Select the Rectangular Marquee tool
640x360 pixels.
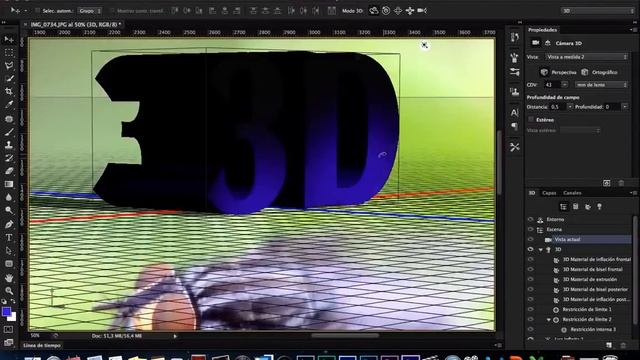point(9,53)
